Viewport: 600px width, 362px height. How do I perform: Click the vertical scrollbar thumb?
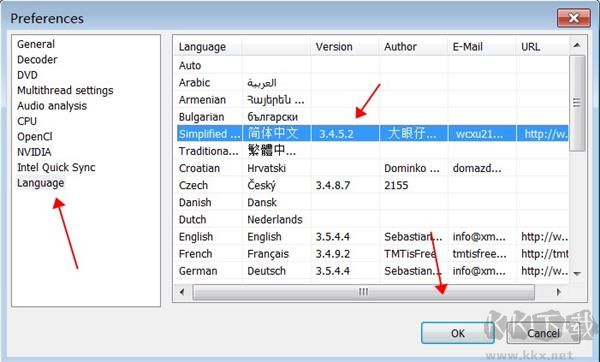577,103
